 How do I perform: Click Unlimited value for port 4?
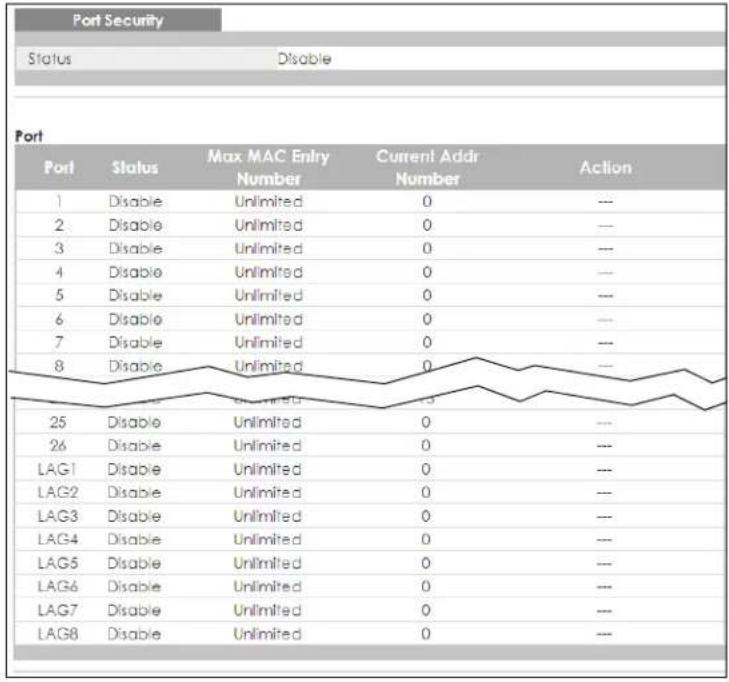(269, 272)
